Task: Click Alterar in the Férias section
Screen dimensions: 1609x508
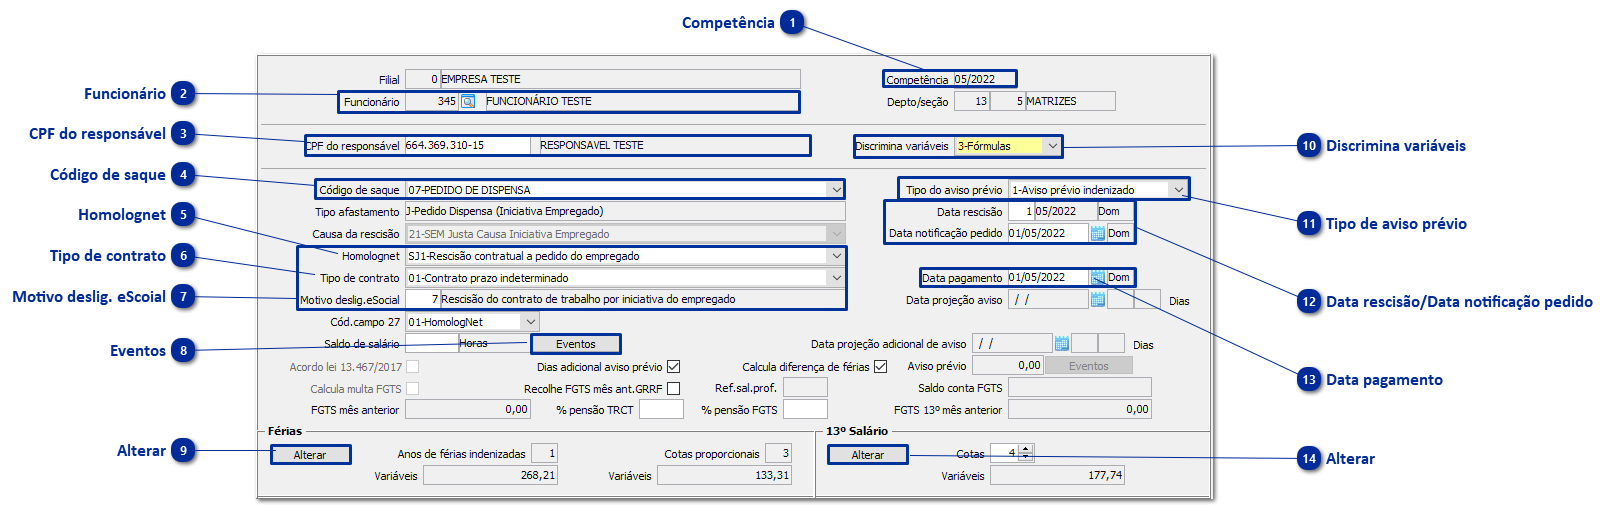Action: [310, 455]
